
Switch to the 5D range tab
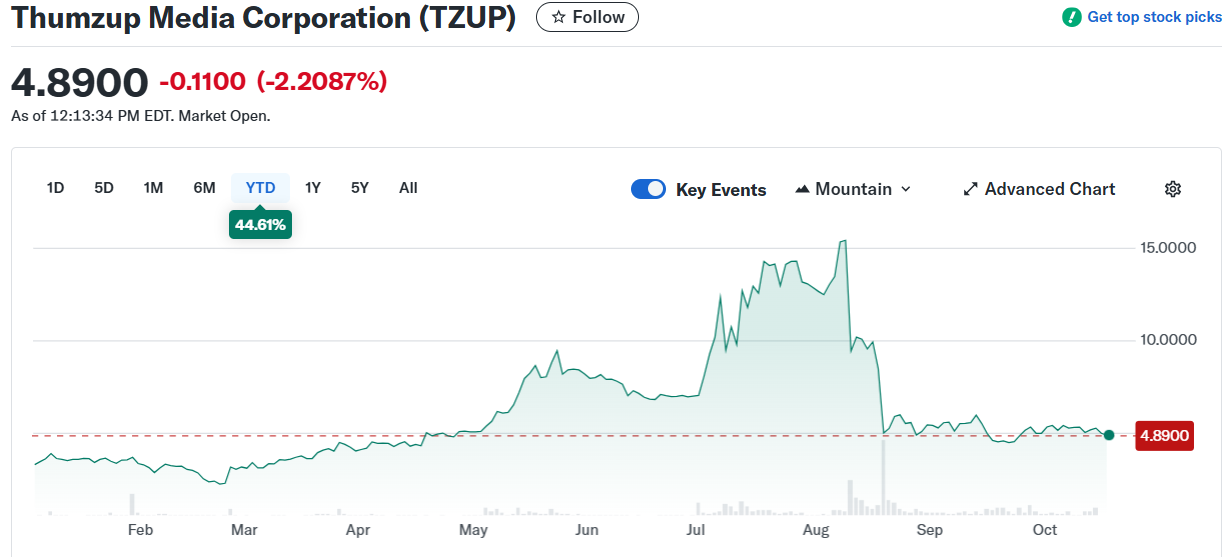104,188
